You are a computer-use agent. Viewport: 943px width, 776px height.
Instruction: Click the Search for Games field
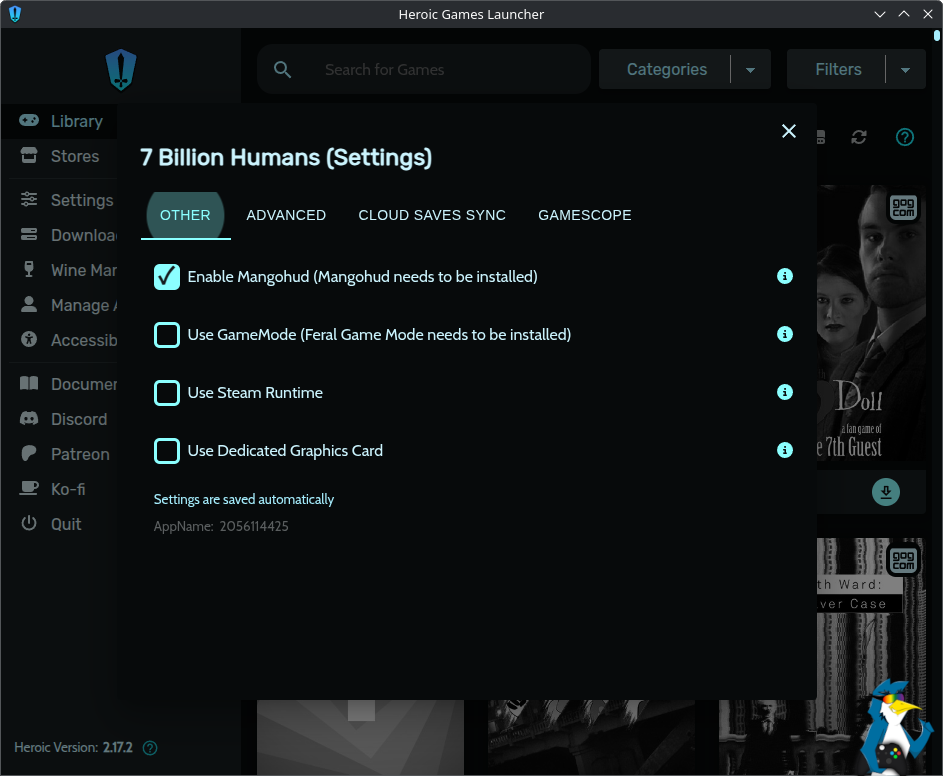[440, 70]
